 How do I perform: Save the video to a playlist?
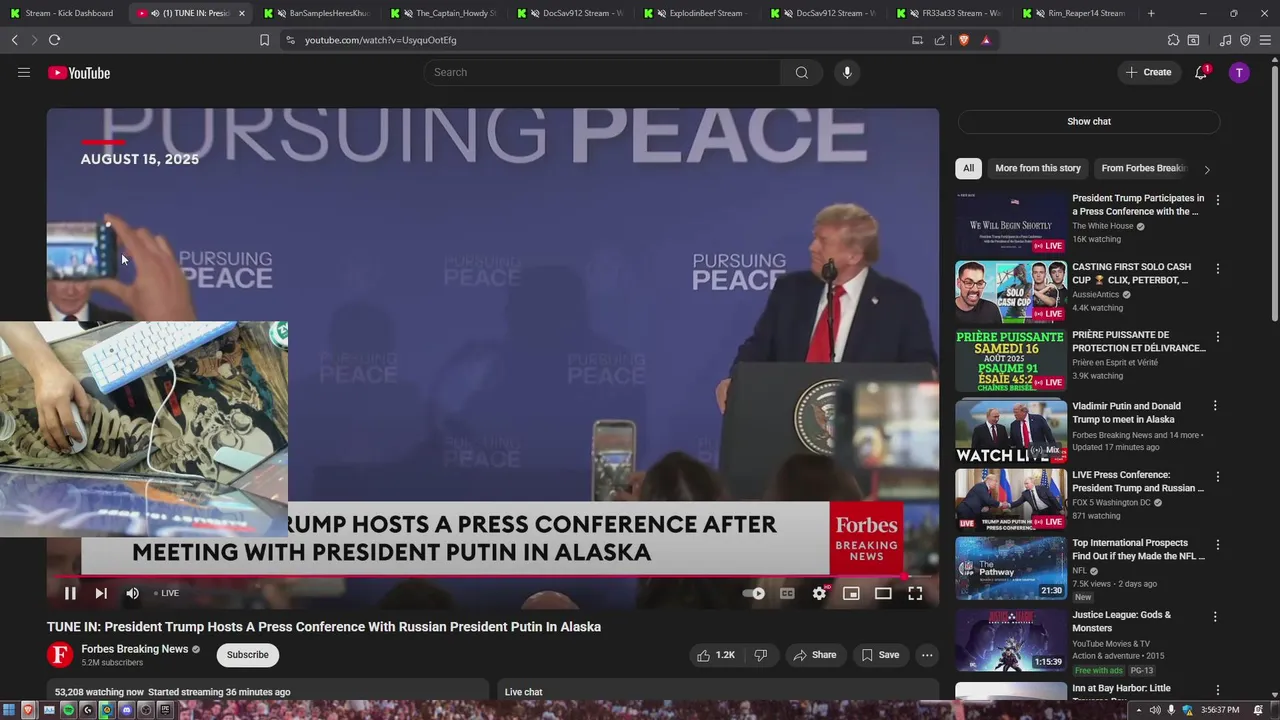point(880,655)
